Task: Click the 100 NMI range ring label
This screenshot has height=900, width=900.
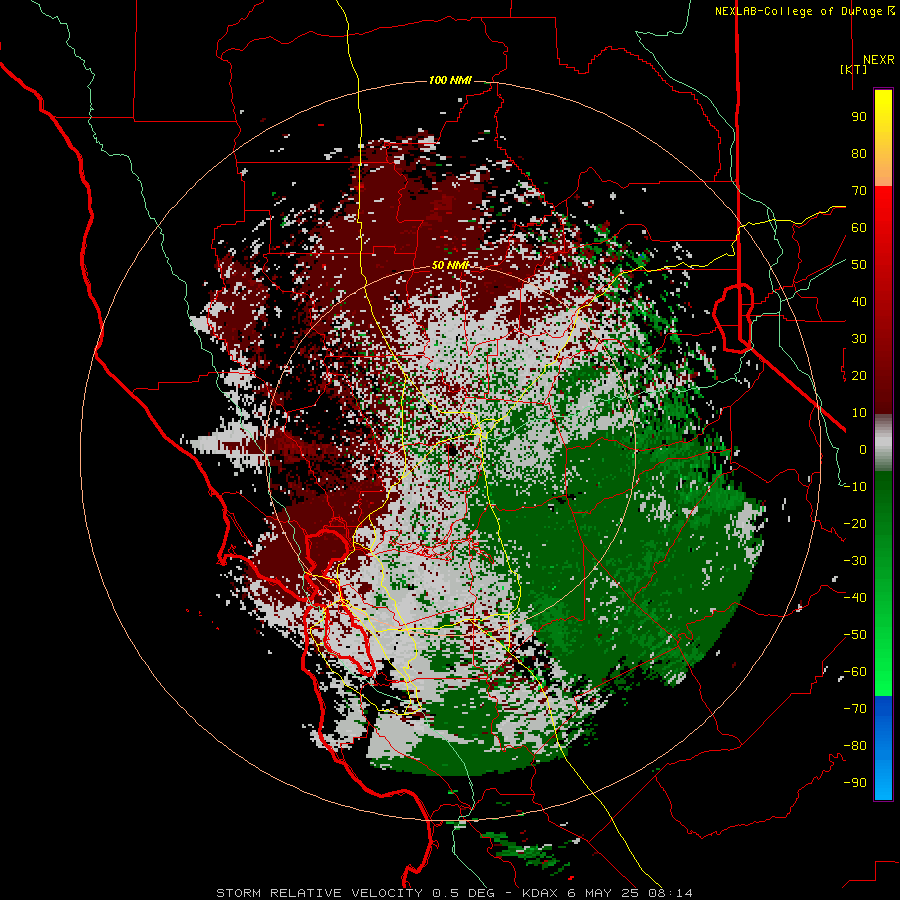Action: (450, 80)
